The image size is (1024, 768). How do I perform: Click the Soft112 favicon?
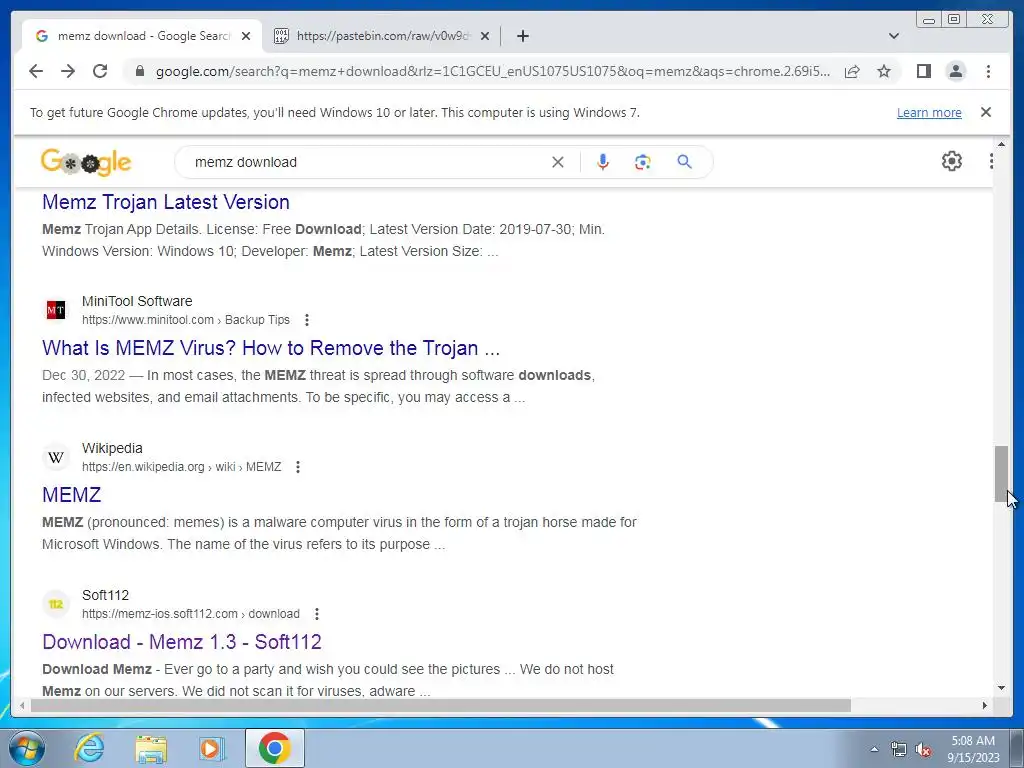[x=56, y=604]
